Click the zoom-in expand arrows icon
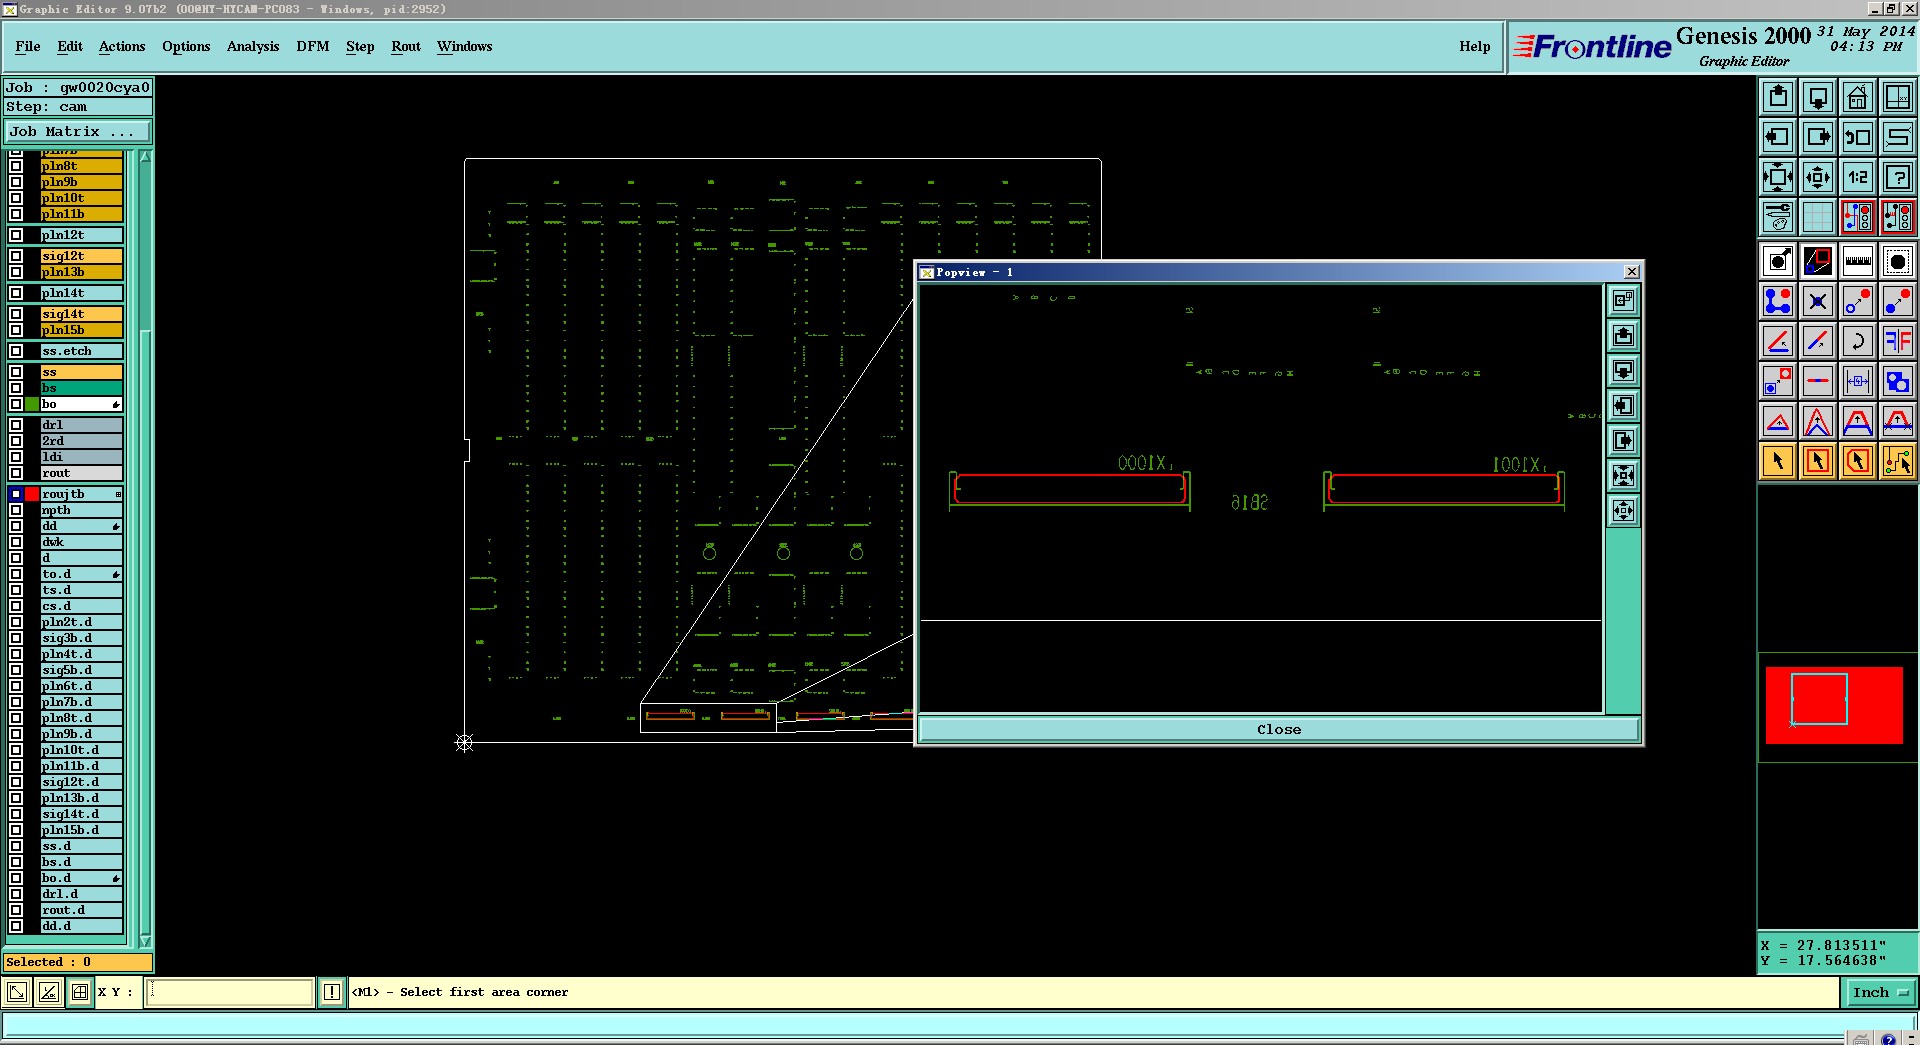 pyautogui.click(x=1778, y=177)
